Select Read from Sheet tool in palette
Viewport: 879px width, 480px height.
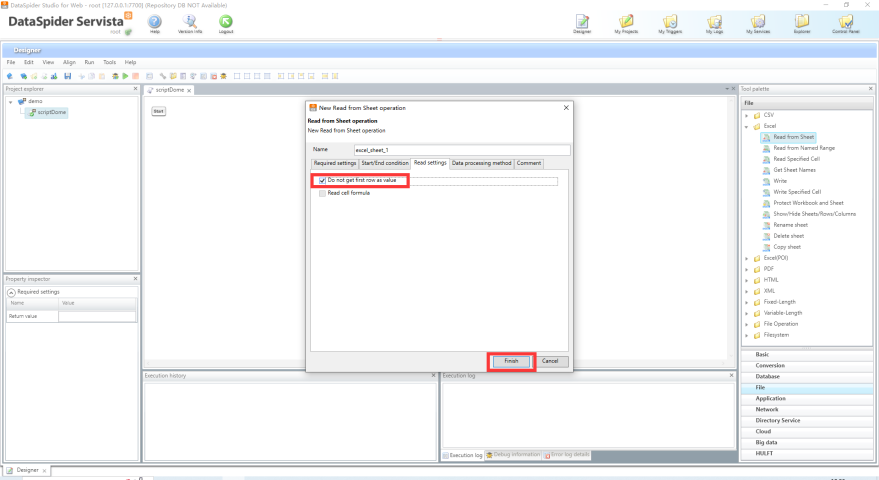788,137
